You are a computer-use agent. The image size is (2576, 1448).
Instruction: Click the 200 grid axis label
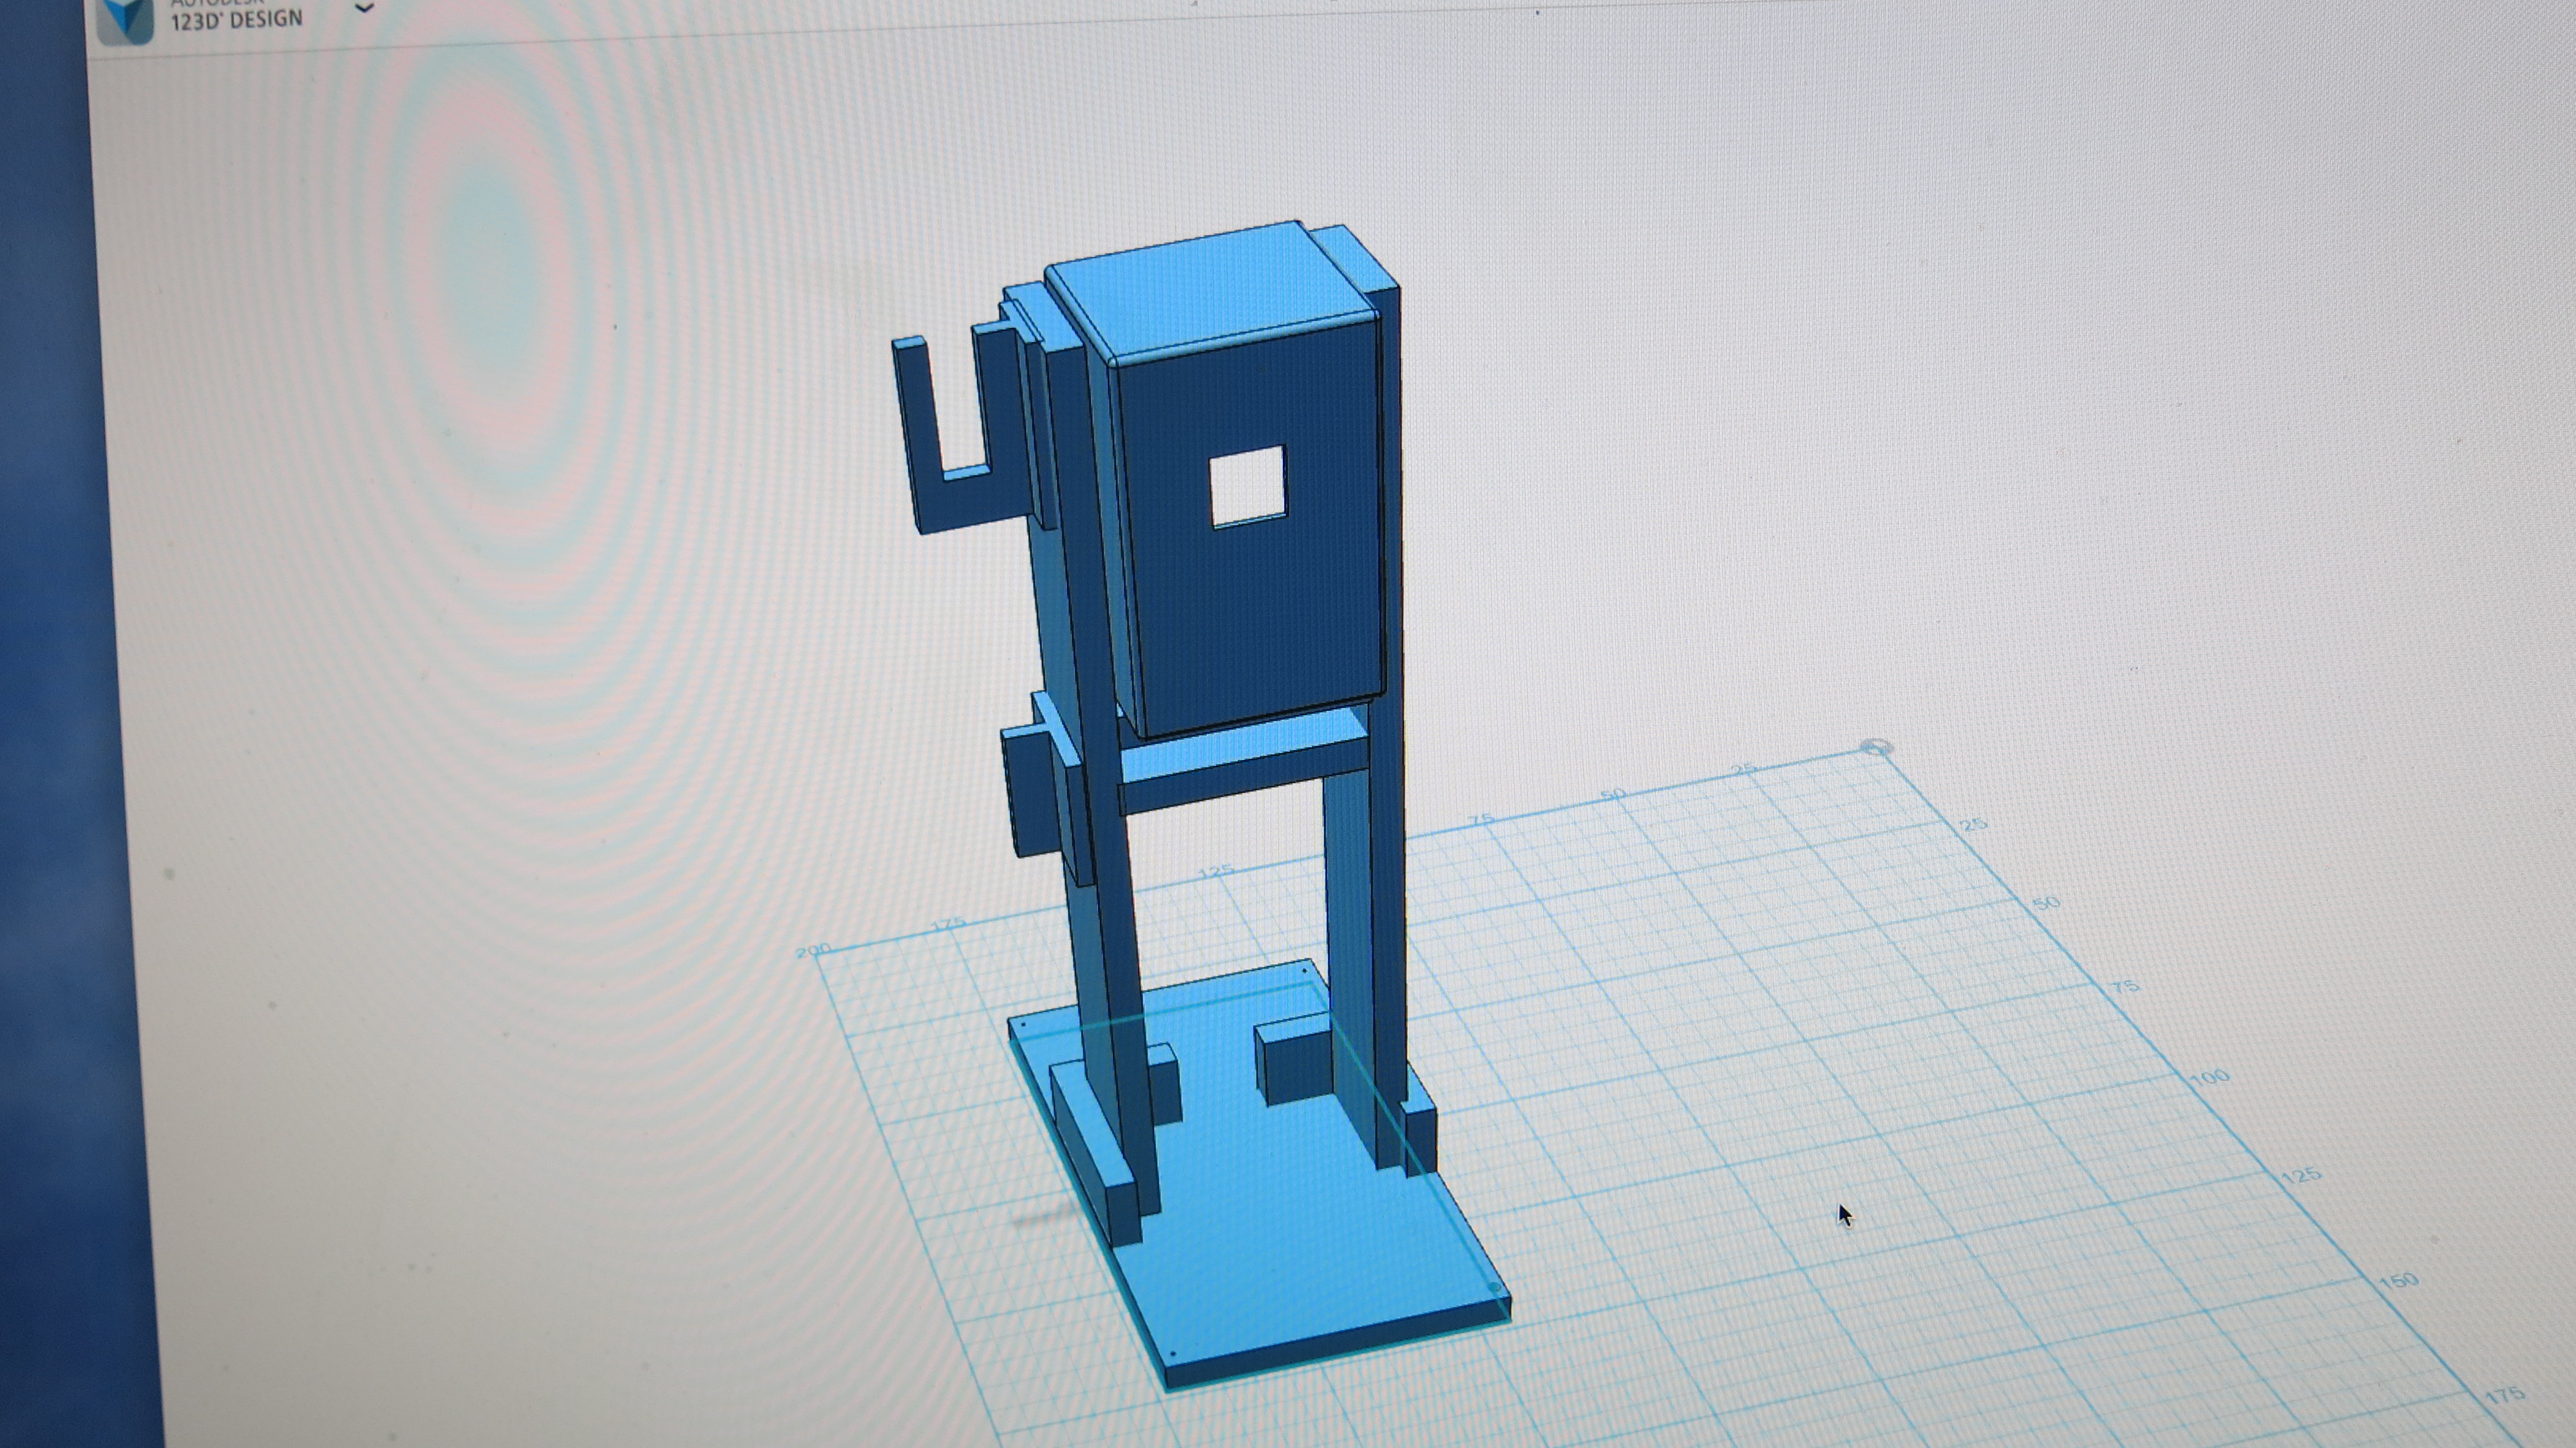pos(814,951)
